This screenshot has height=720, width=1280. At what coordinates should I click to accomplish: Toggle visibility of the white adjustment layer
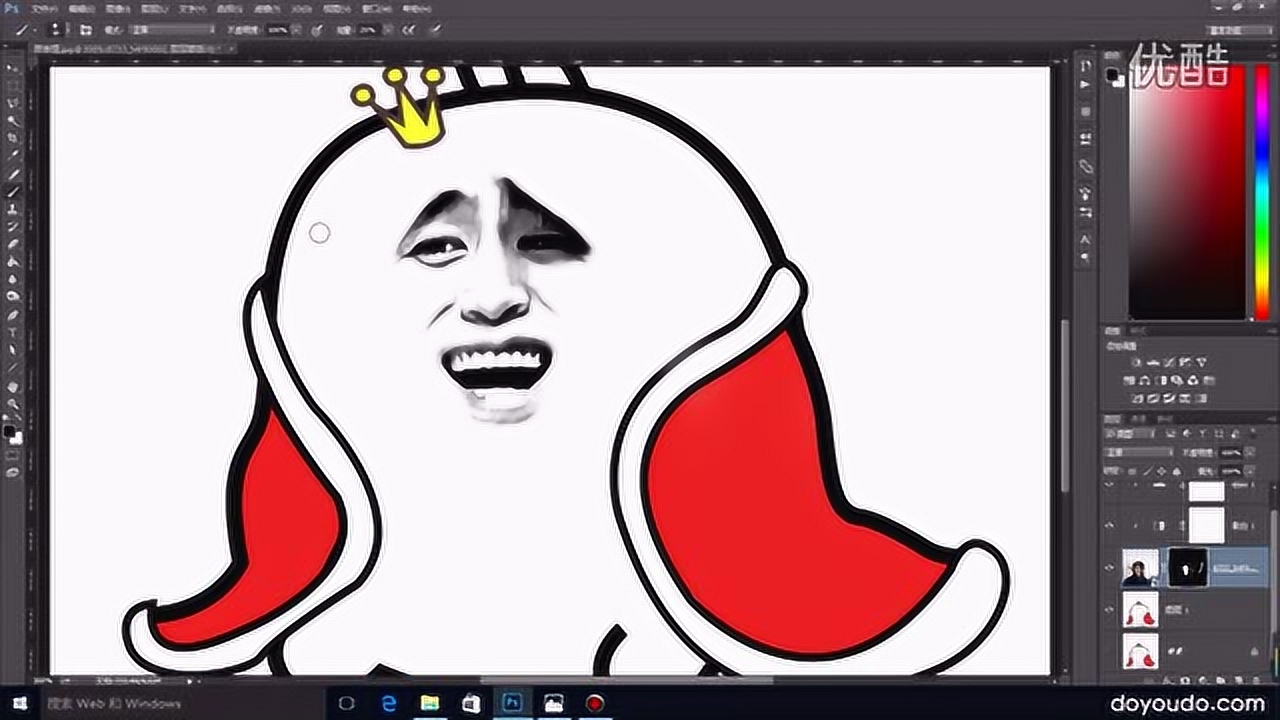click(1110, 525)
